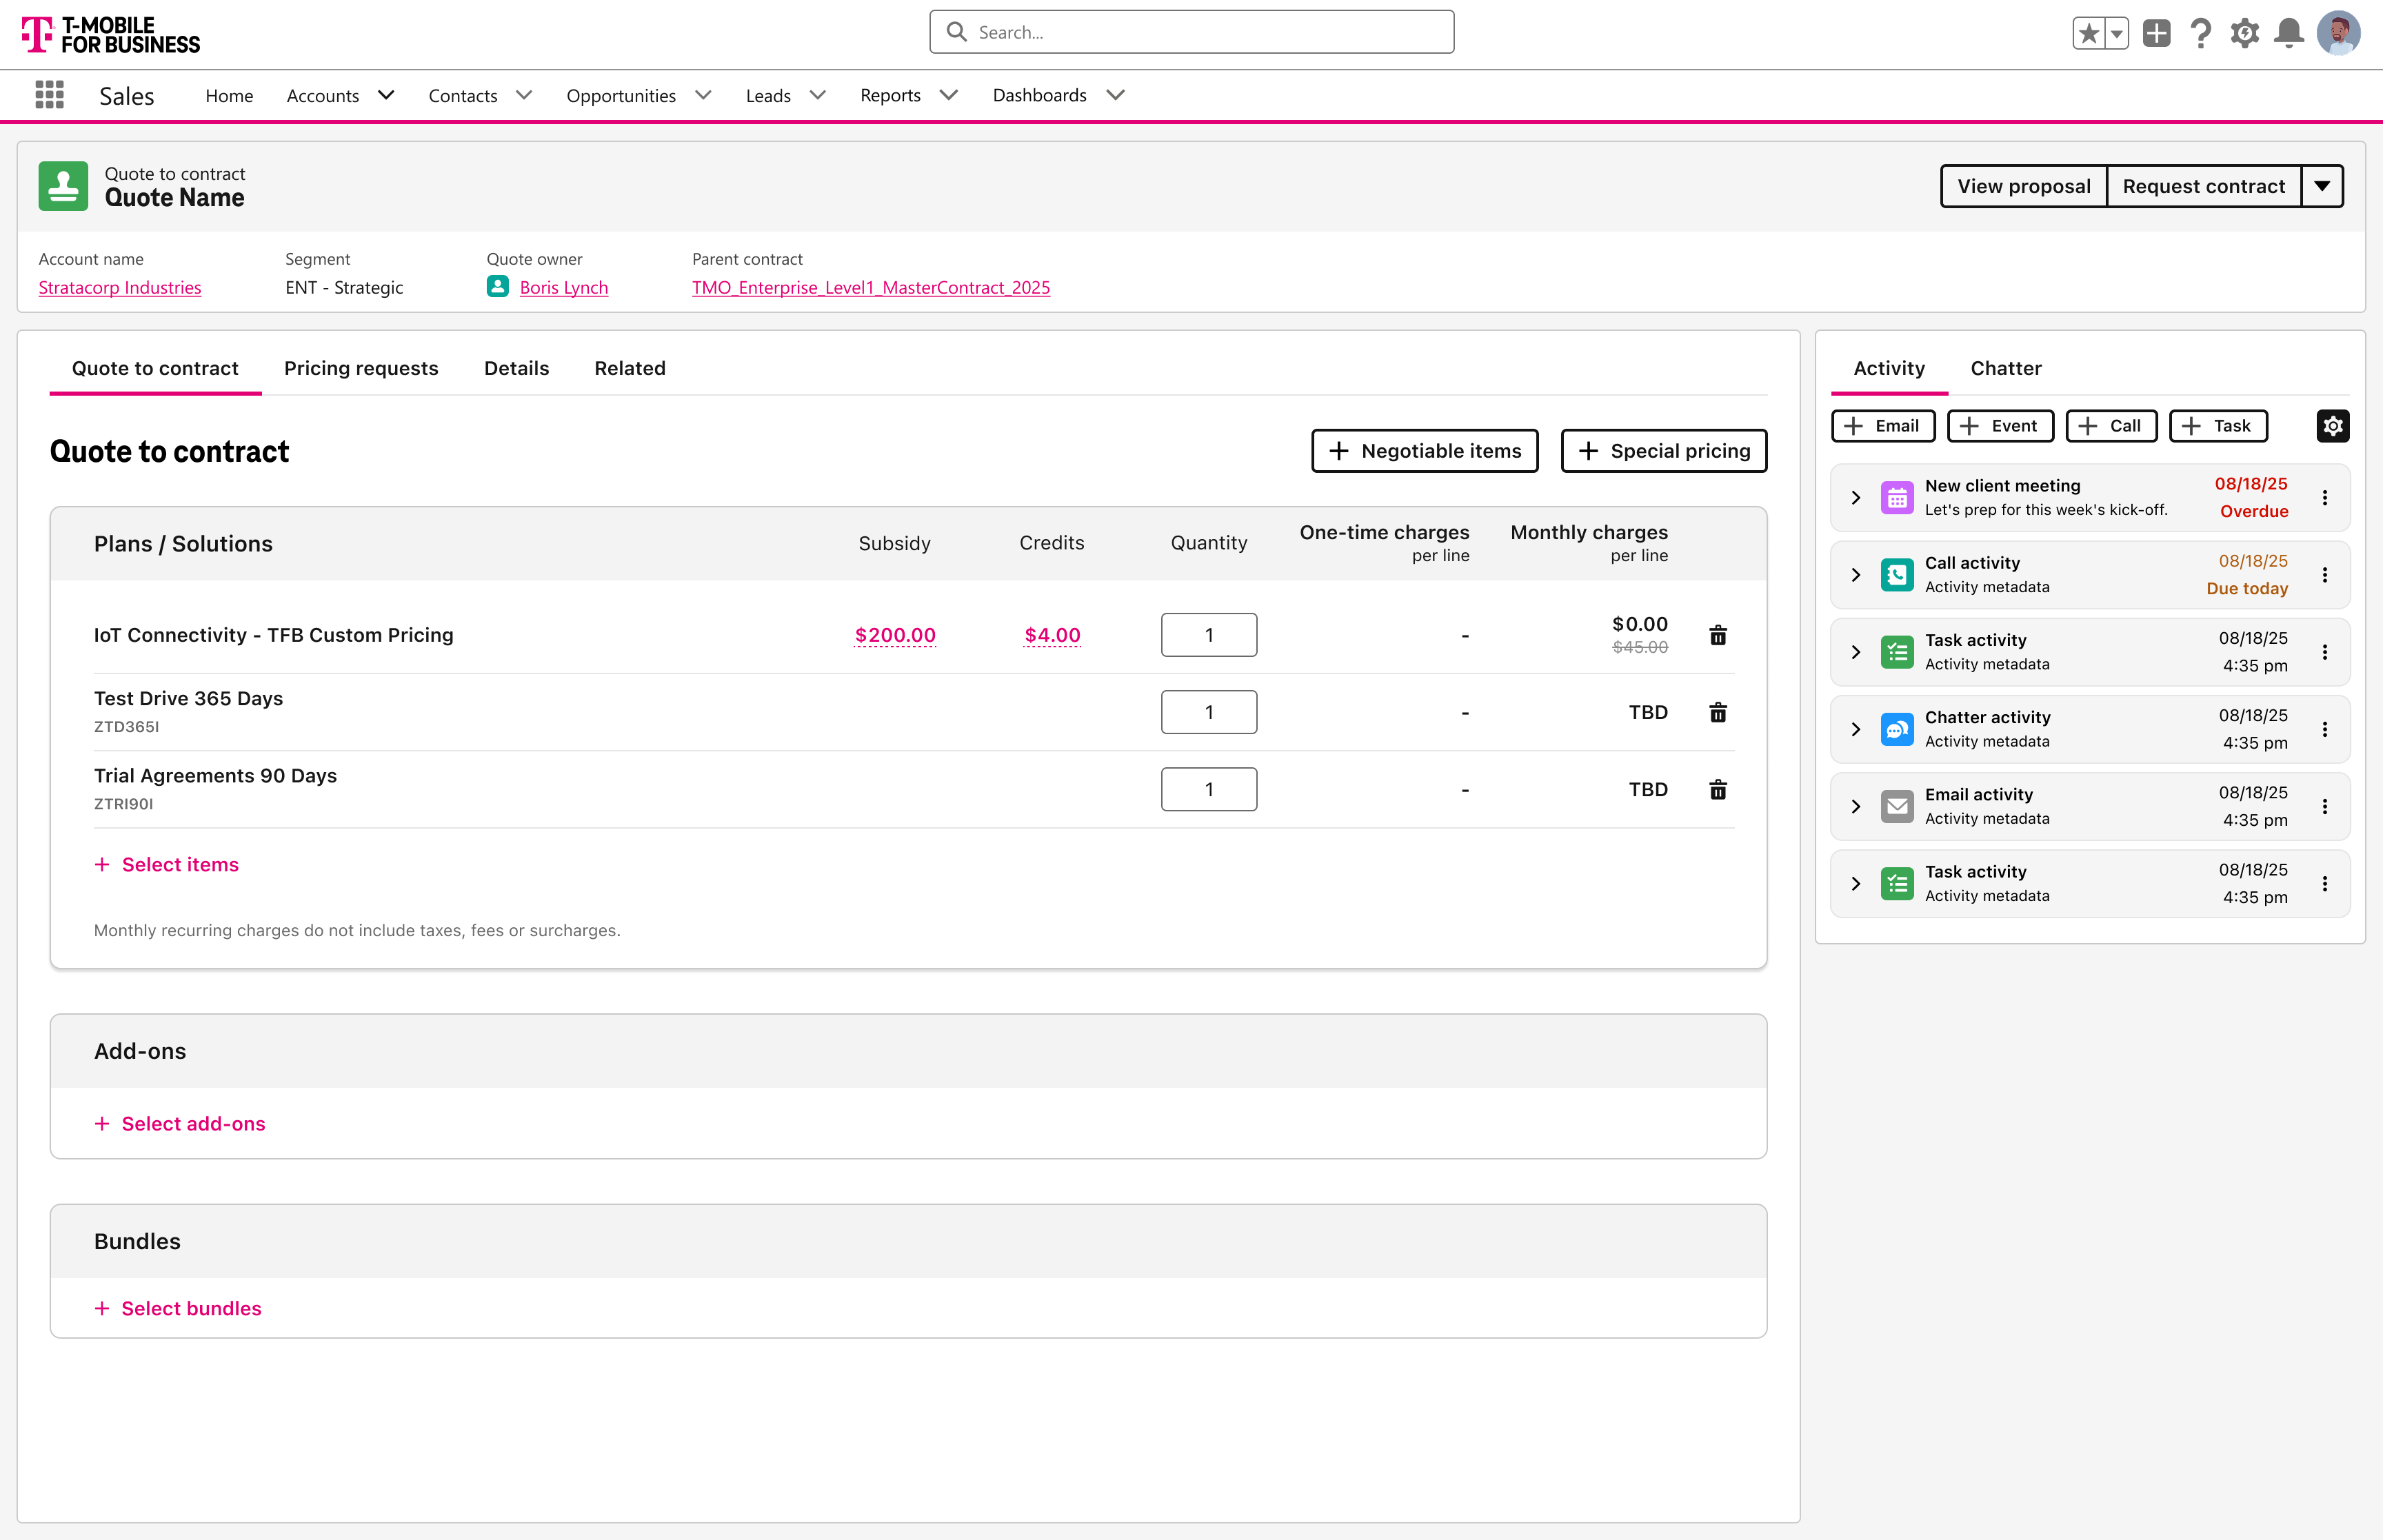
Task: Delete the Test Drive 365 Days item
Action: click(x=1718, y=712)
